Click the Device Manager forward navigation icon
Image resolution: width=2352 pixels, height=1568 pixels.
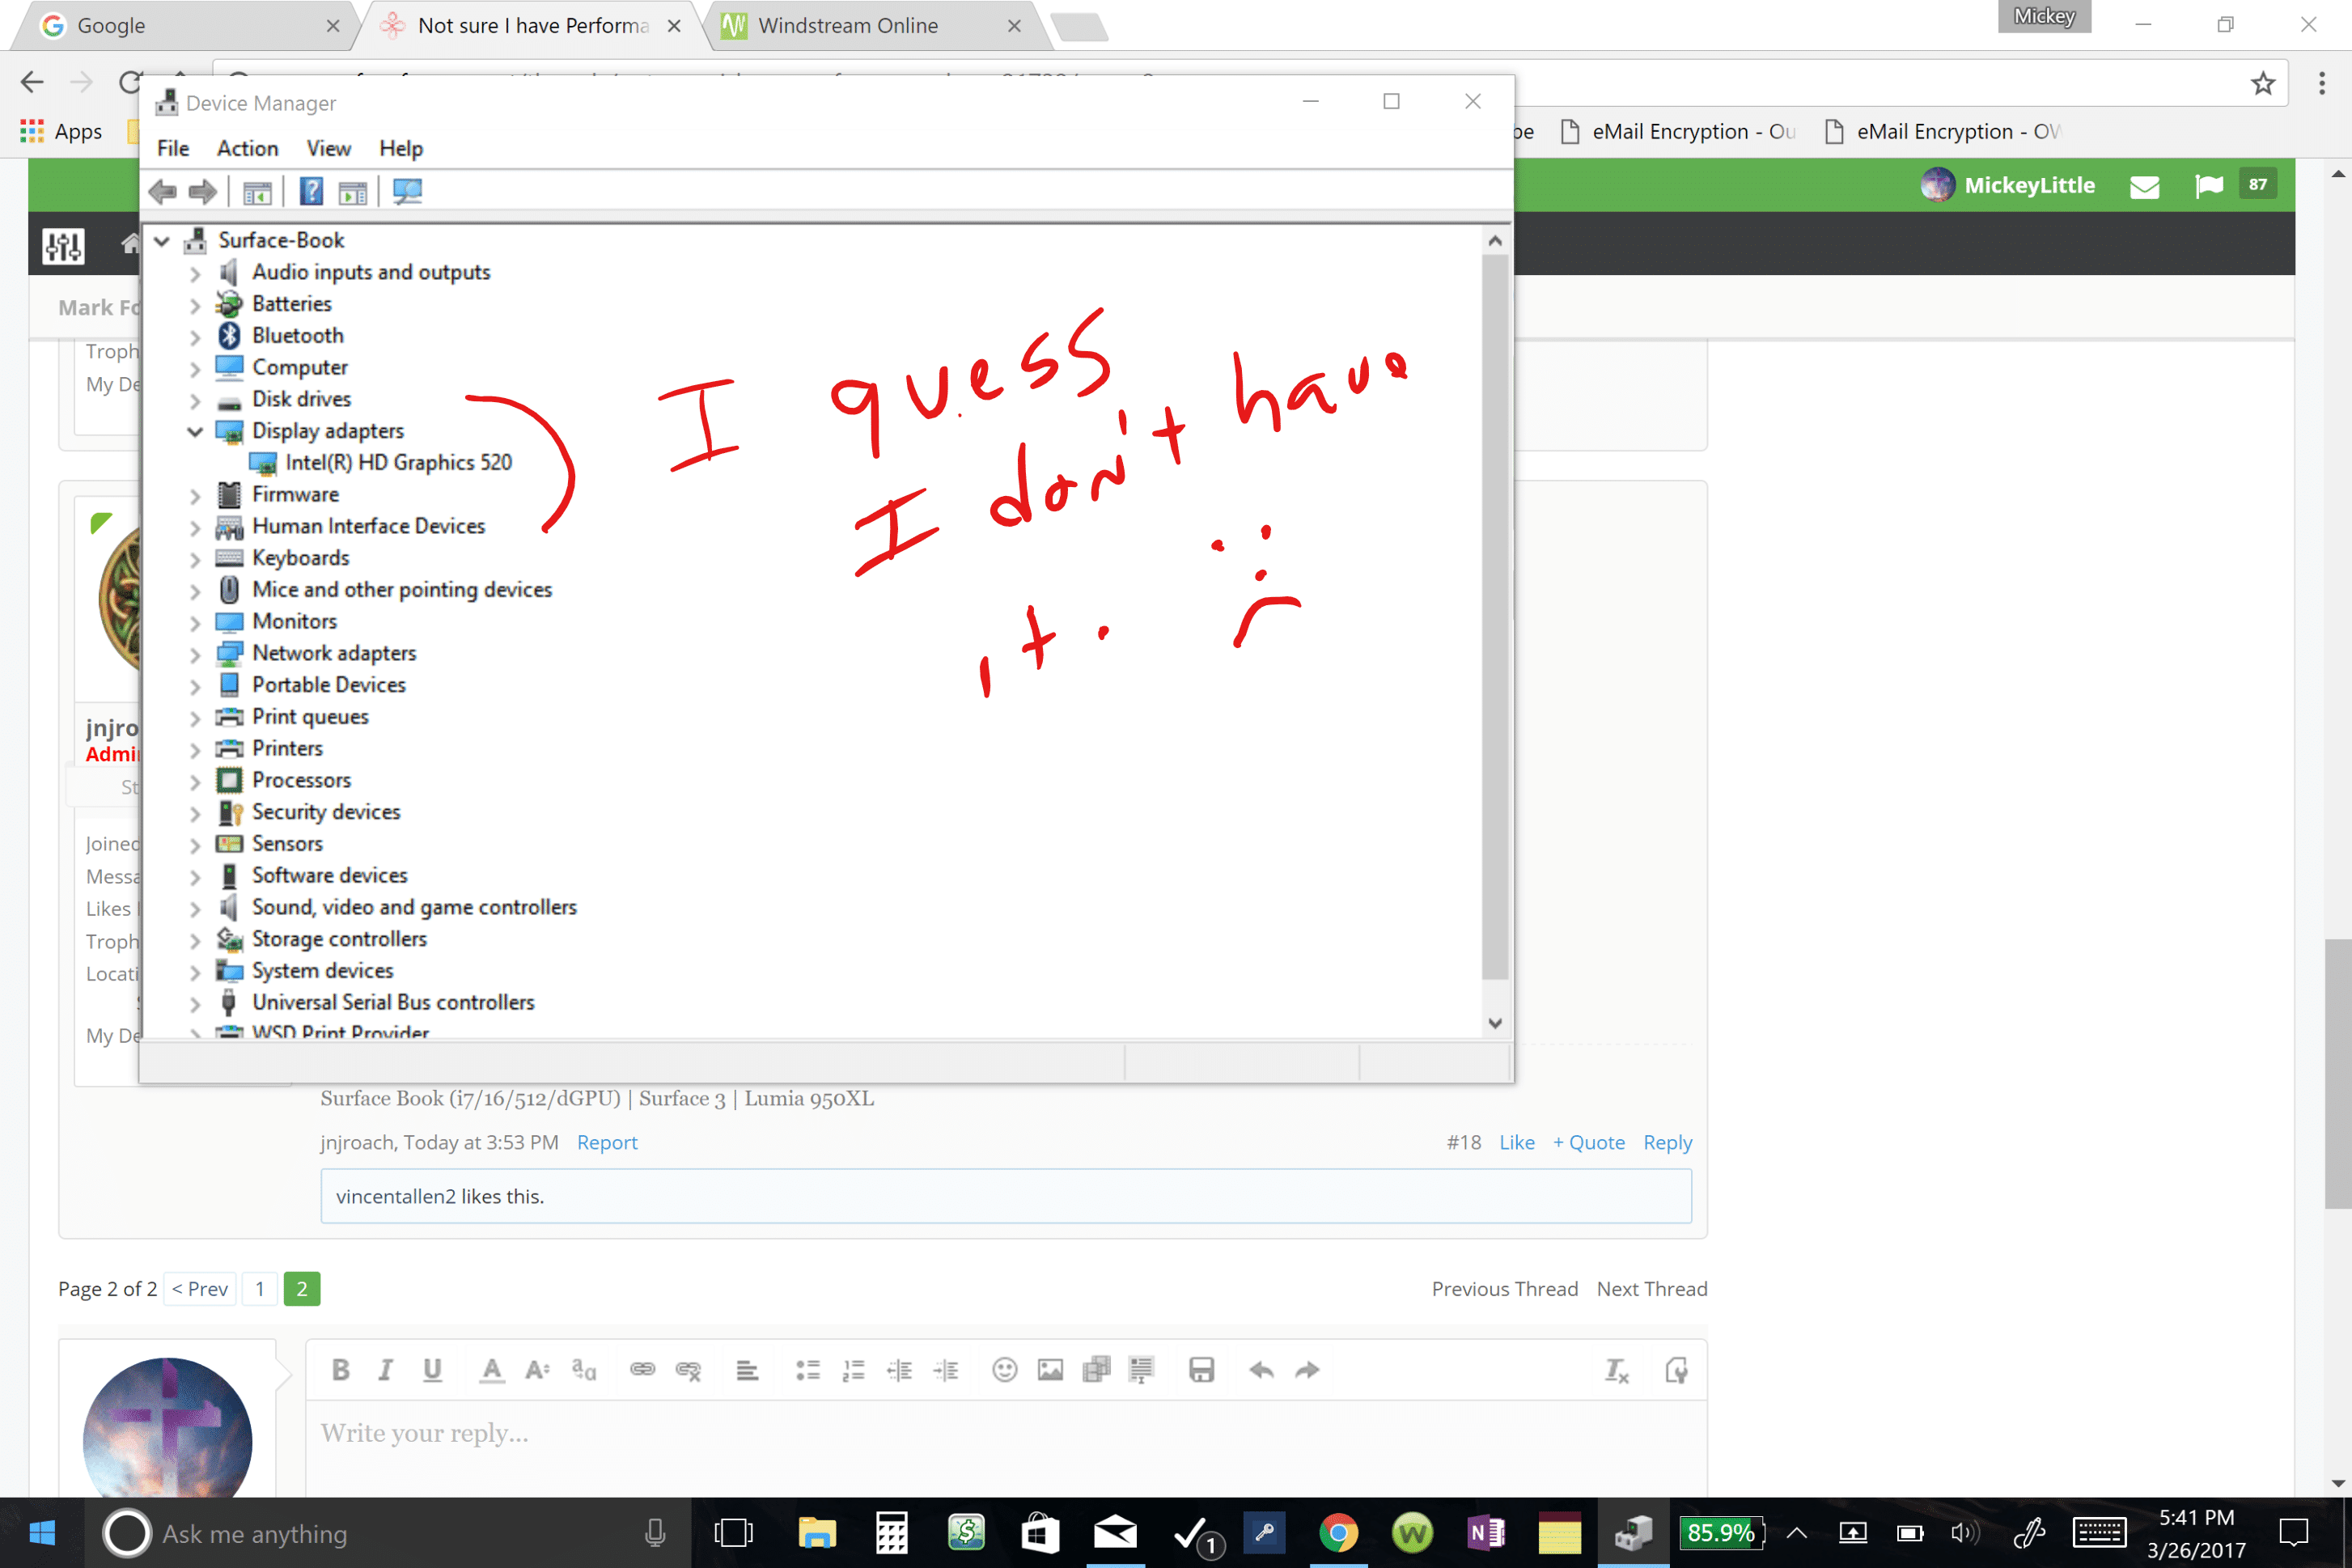[x=203, y=191]
